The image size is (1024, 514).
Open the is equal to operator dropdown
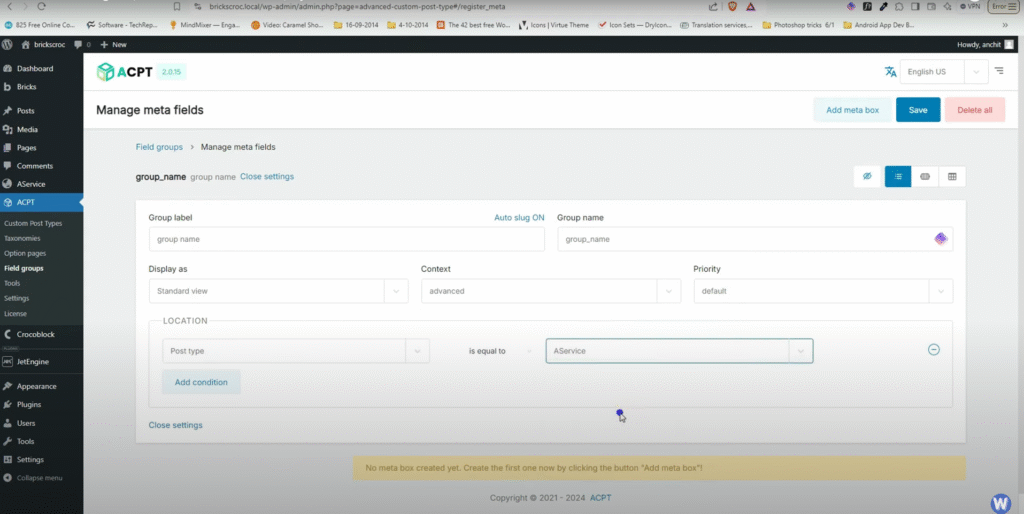(x=500, y=351)
